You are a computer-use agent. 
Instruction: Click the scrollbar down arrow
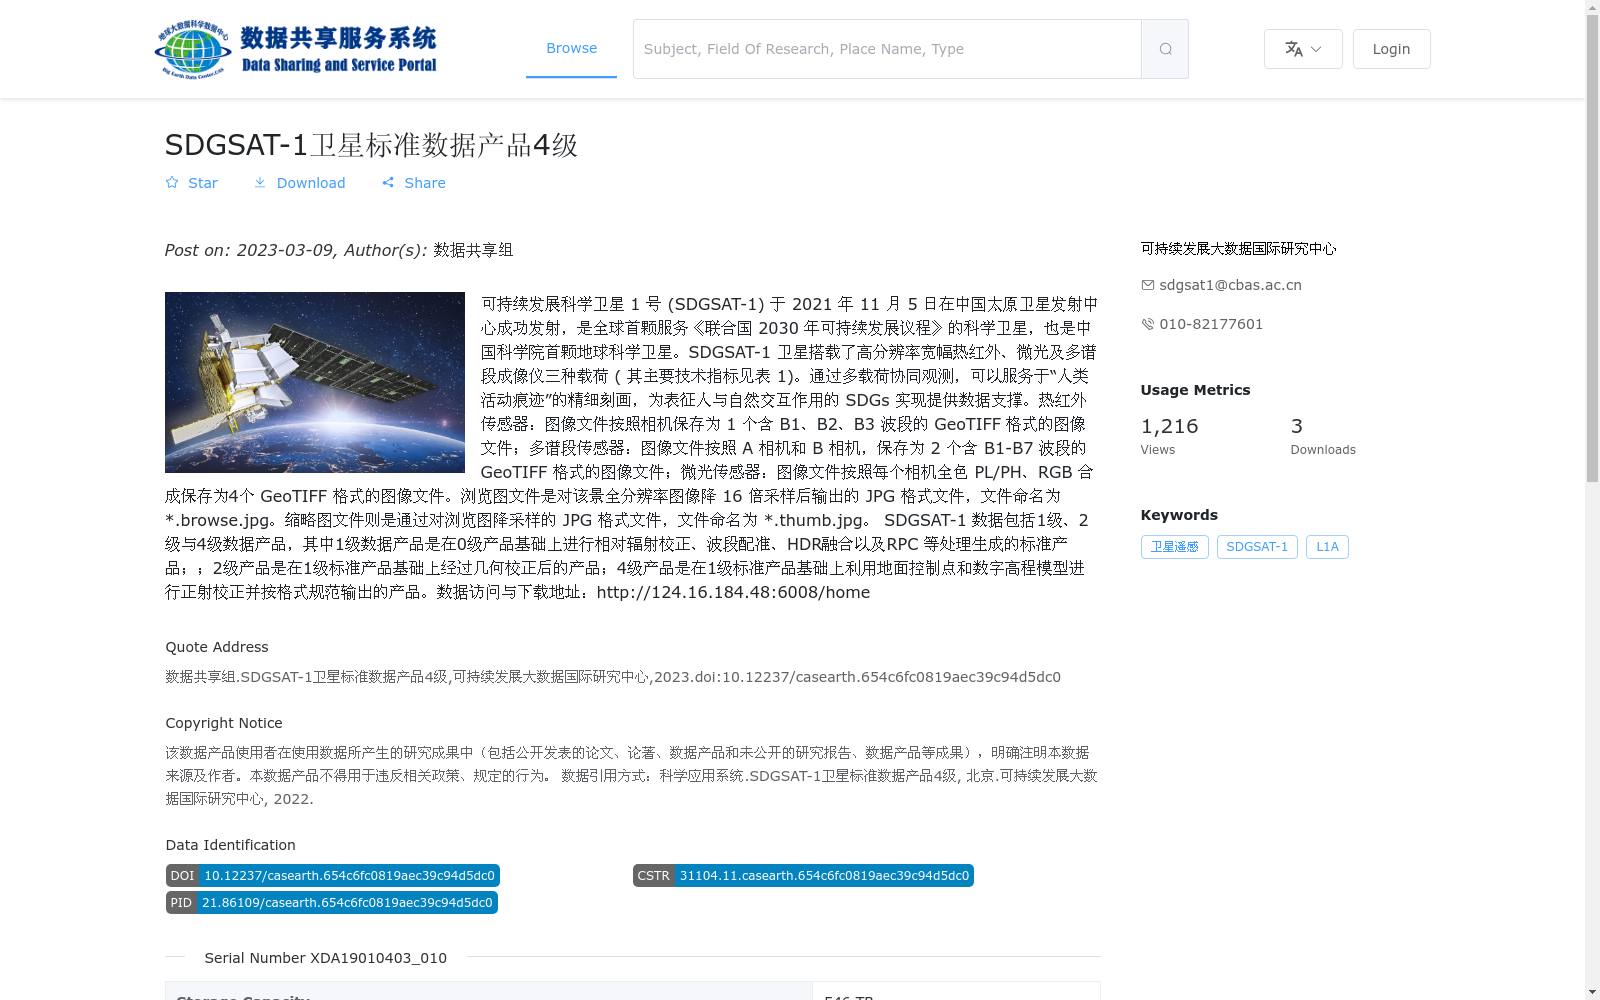coord(1592,992)
